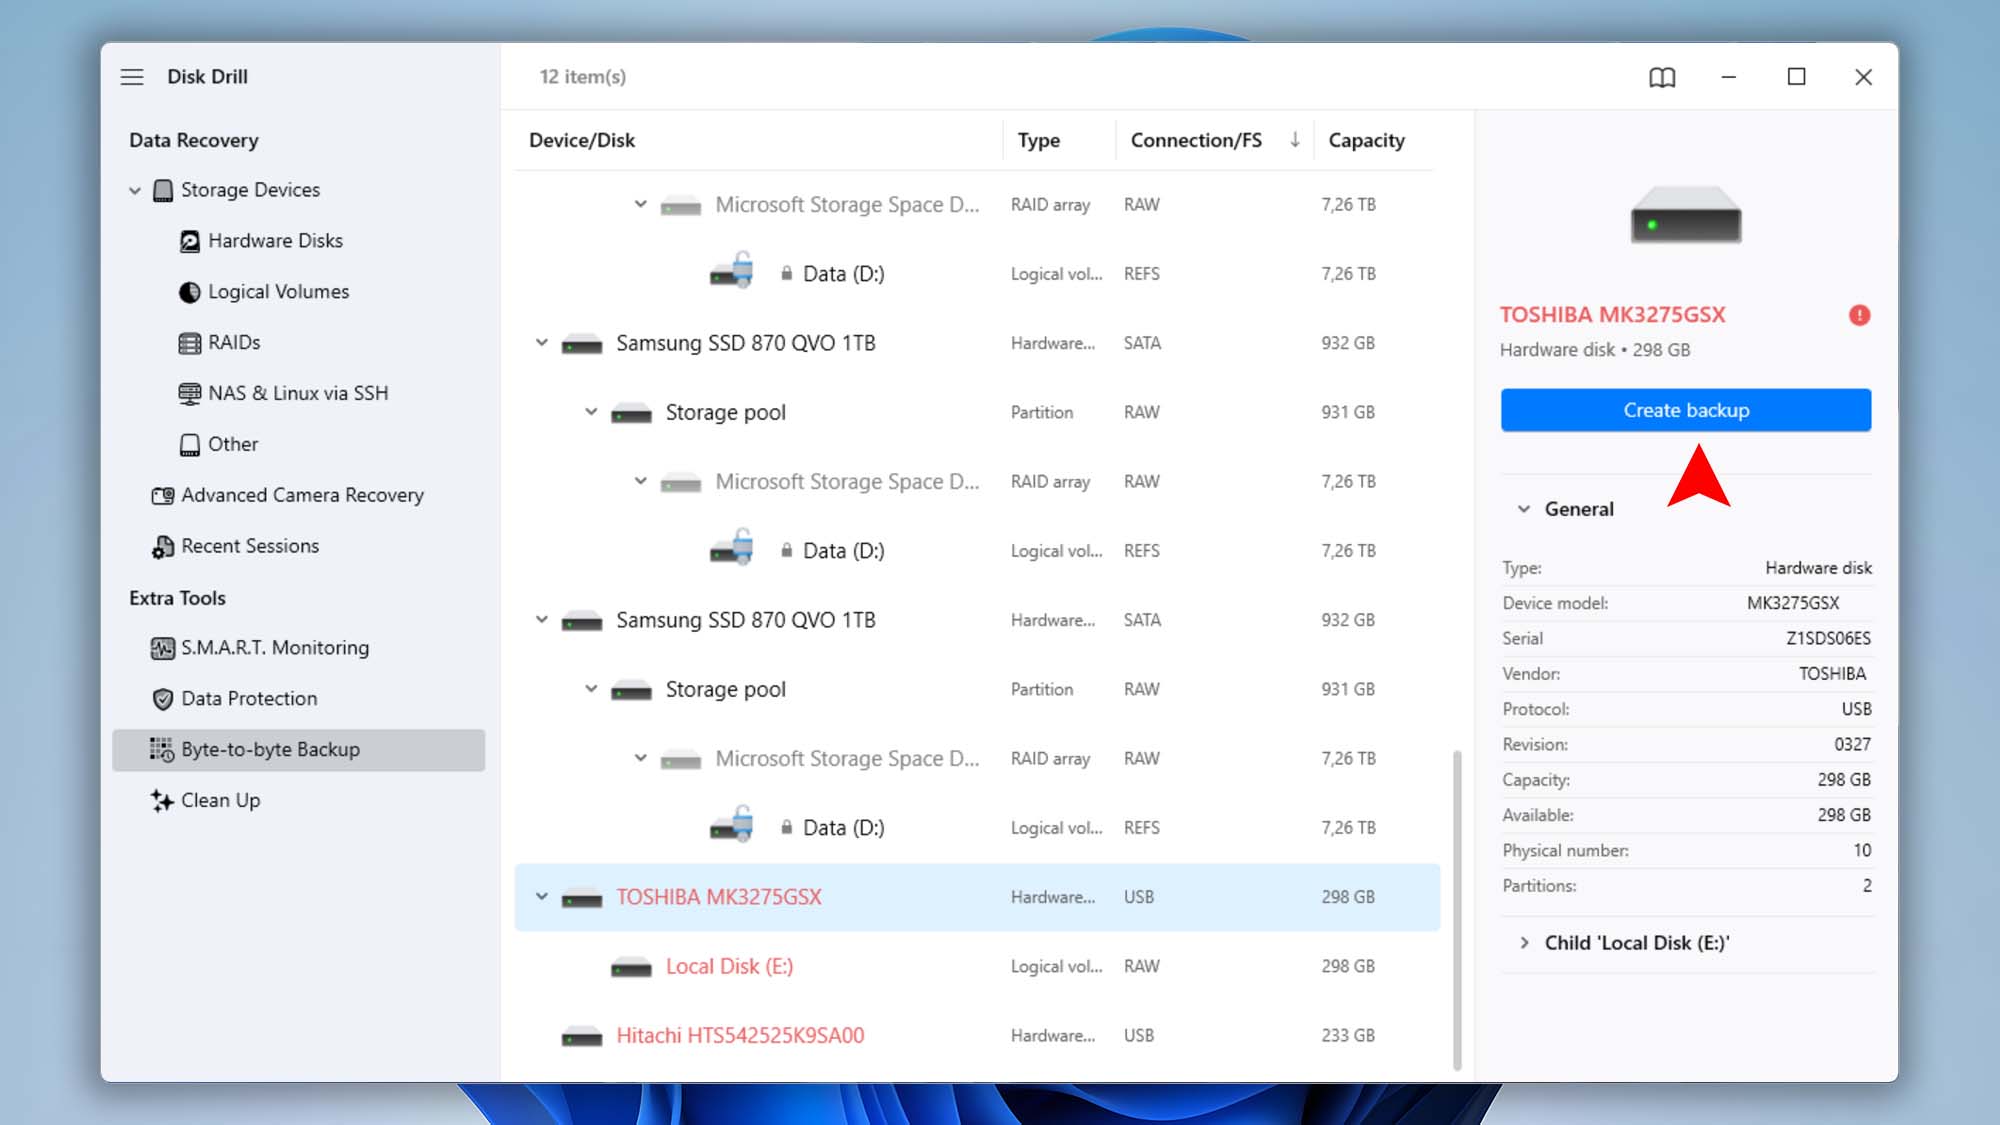Select the Hardware Disks icon
This screenshot has height=1125, width=2000.
pyautogui.click(x=190, y=241)
